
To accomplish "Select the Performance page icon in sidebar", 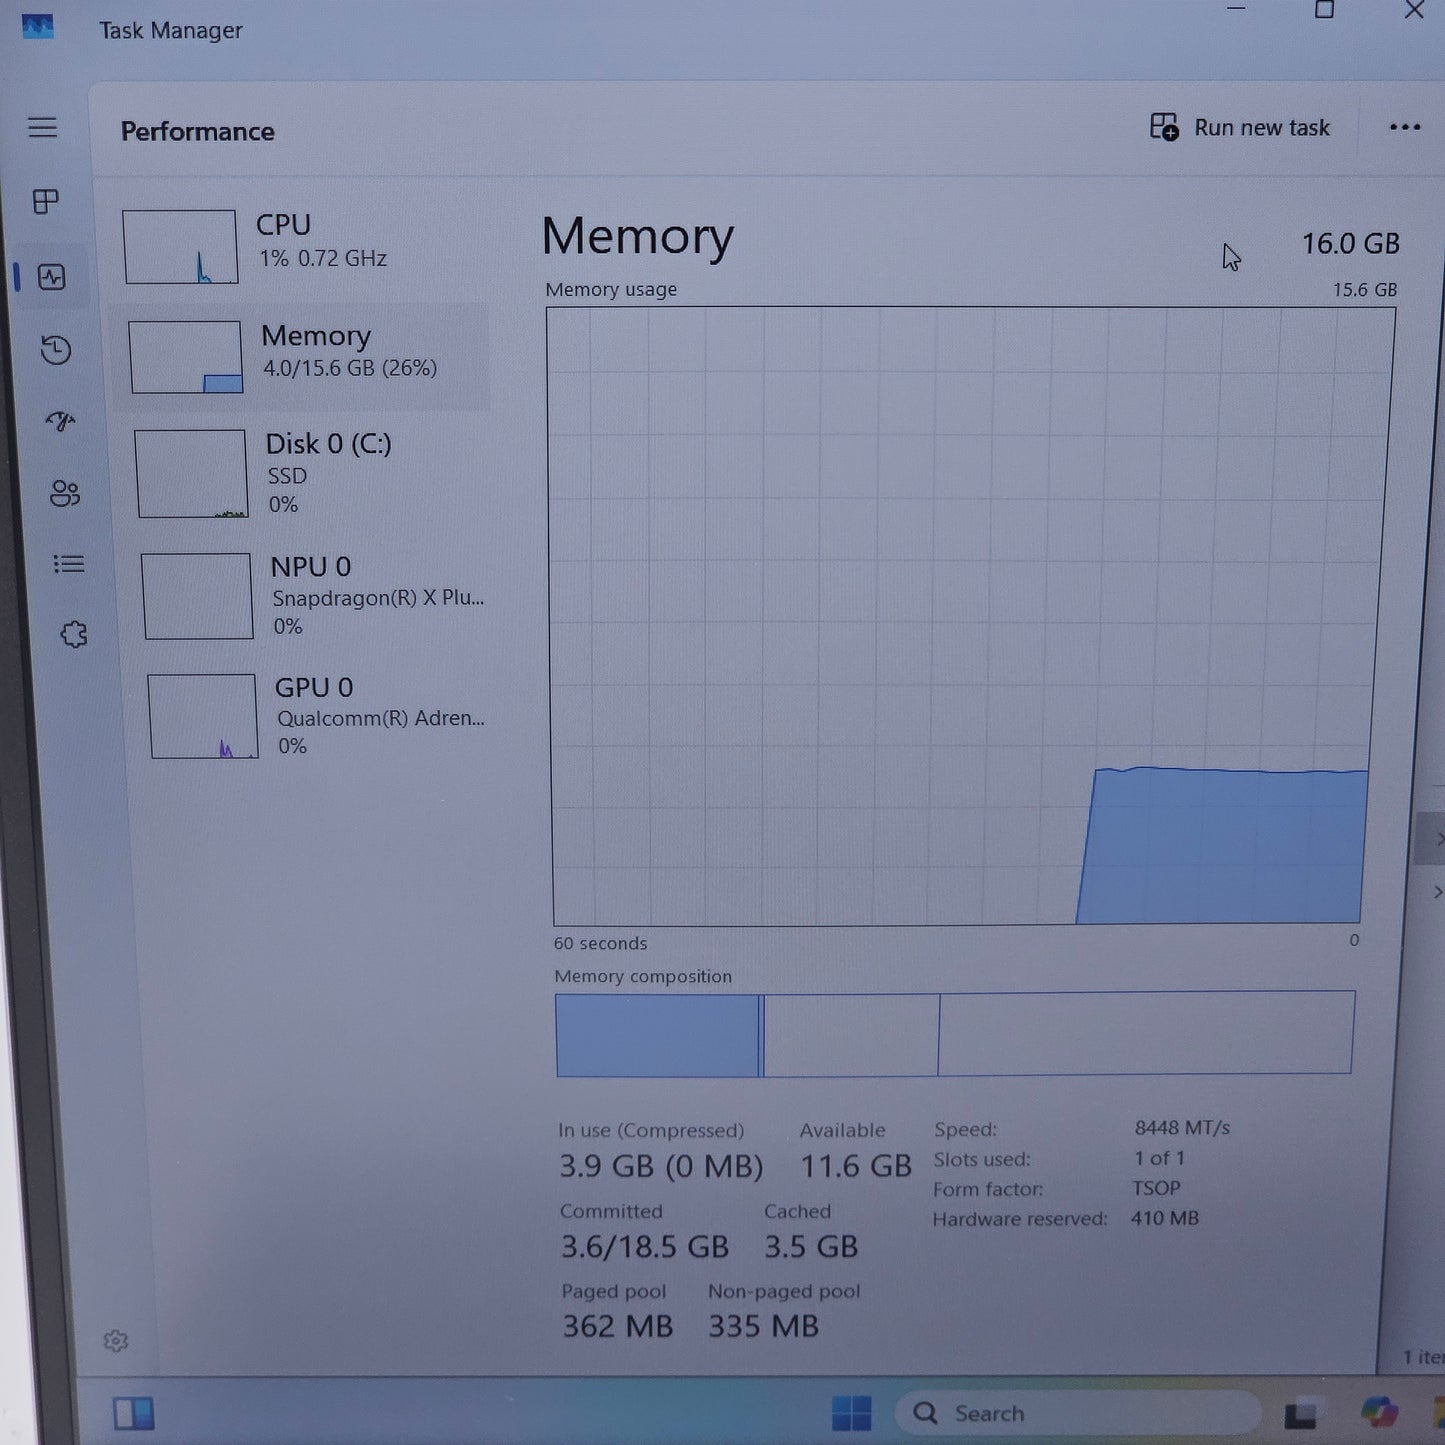I will pyautogui.click(x=51, y=276).
